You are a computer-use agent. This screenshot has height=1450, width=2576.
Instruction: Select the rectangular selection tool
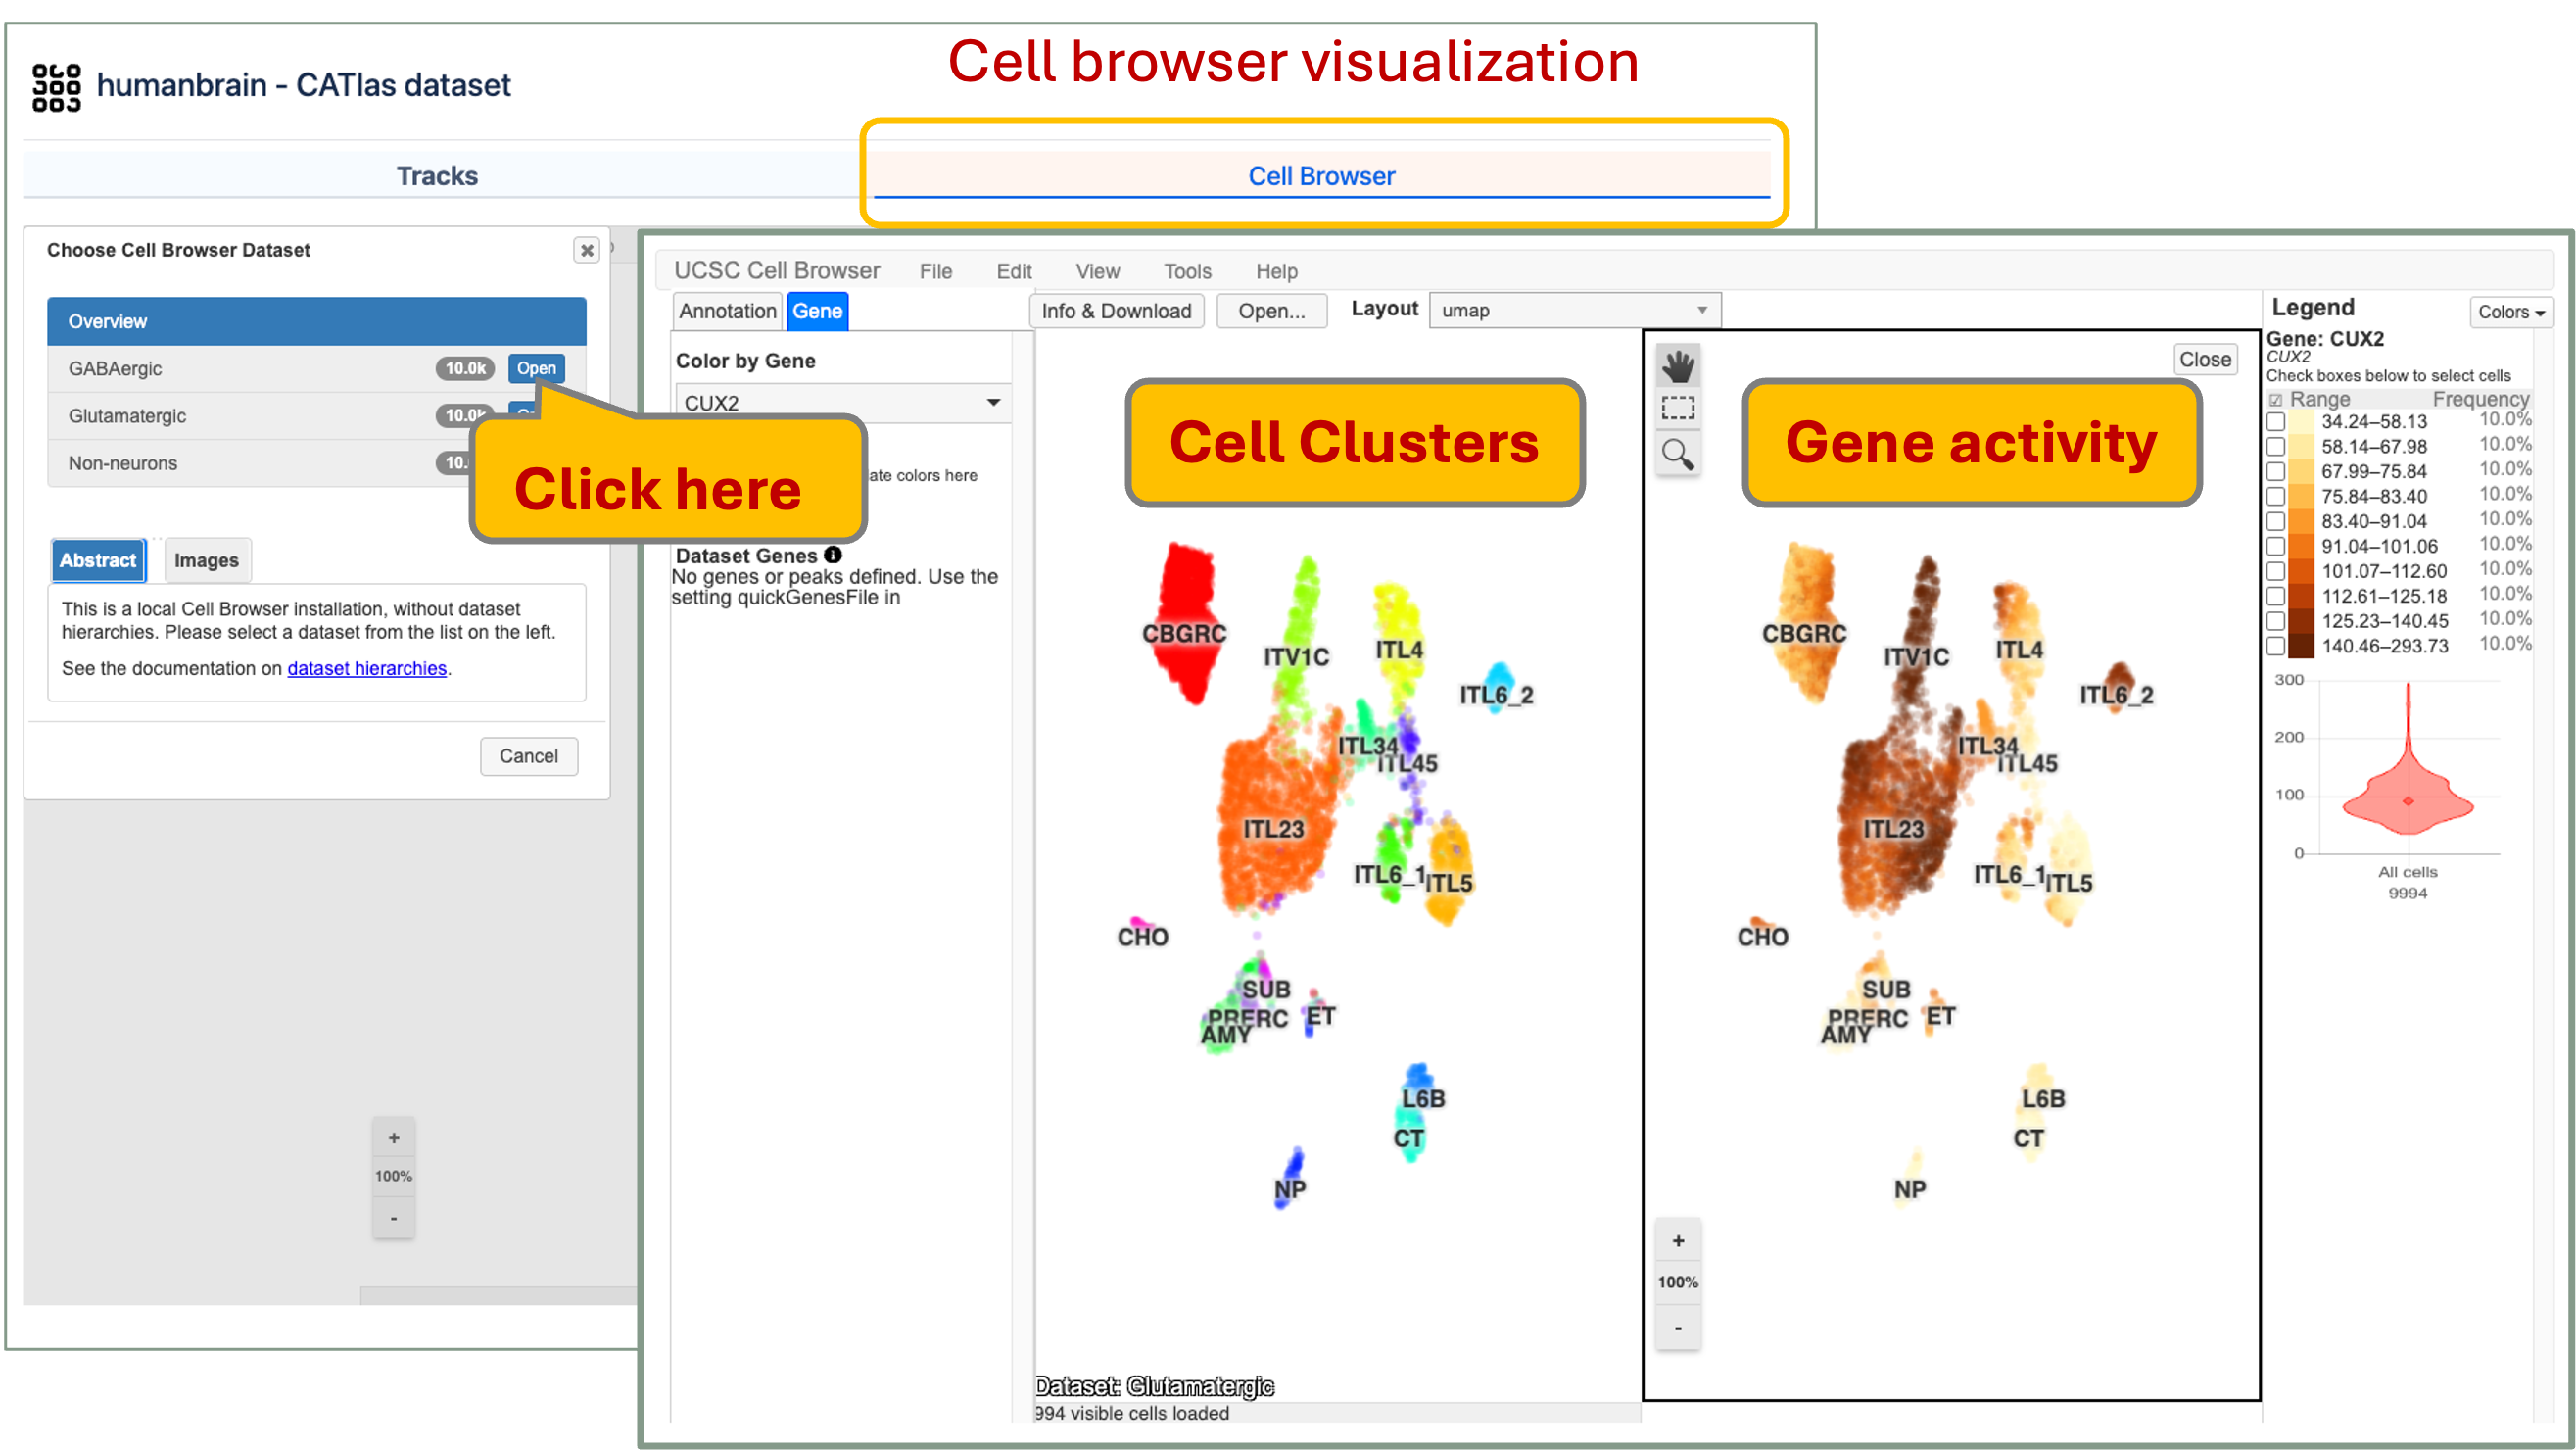(x=1677, y=408)
